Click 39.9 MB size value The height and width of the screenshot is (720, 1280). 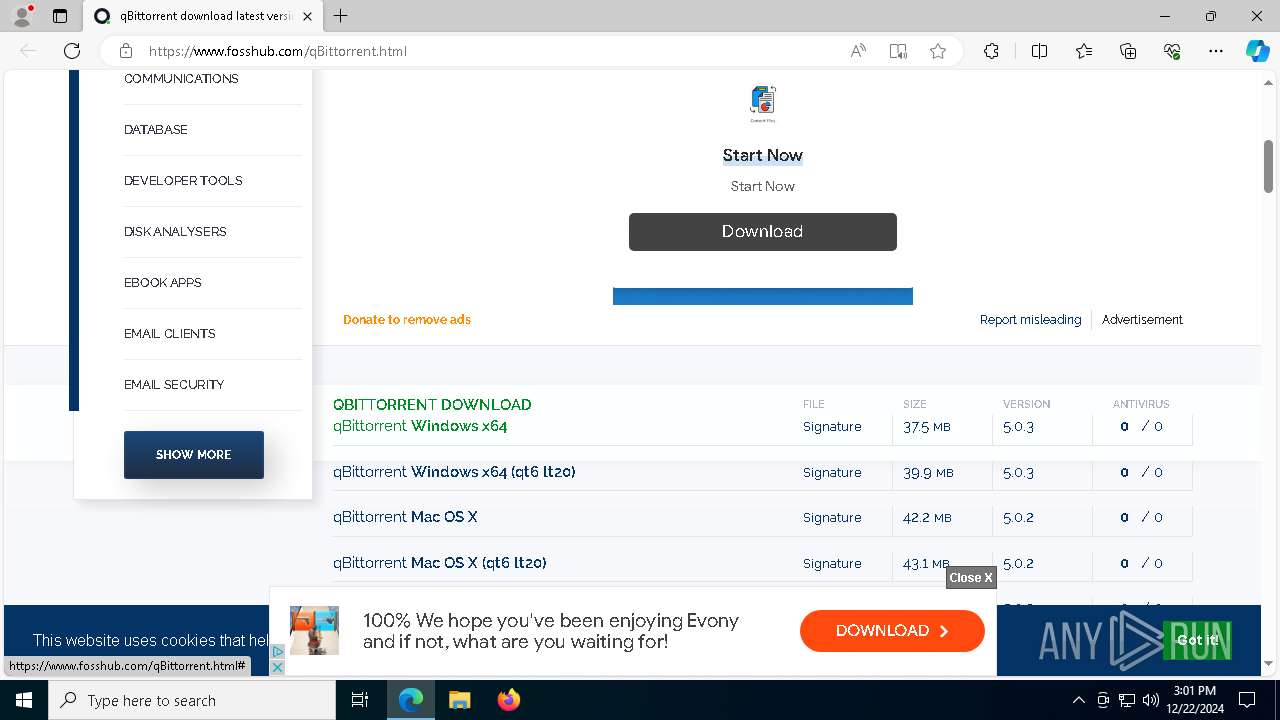[928, 473]
